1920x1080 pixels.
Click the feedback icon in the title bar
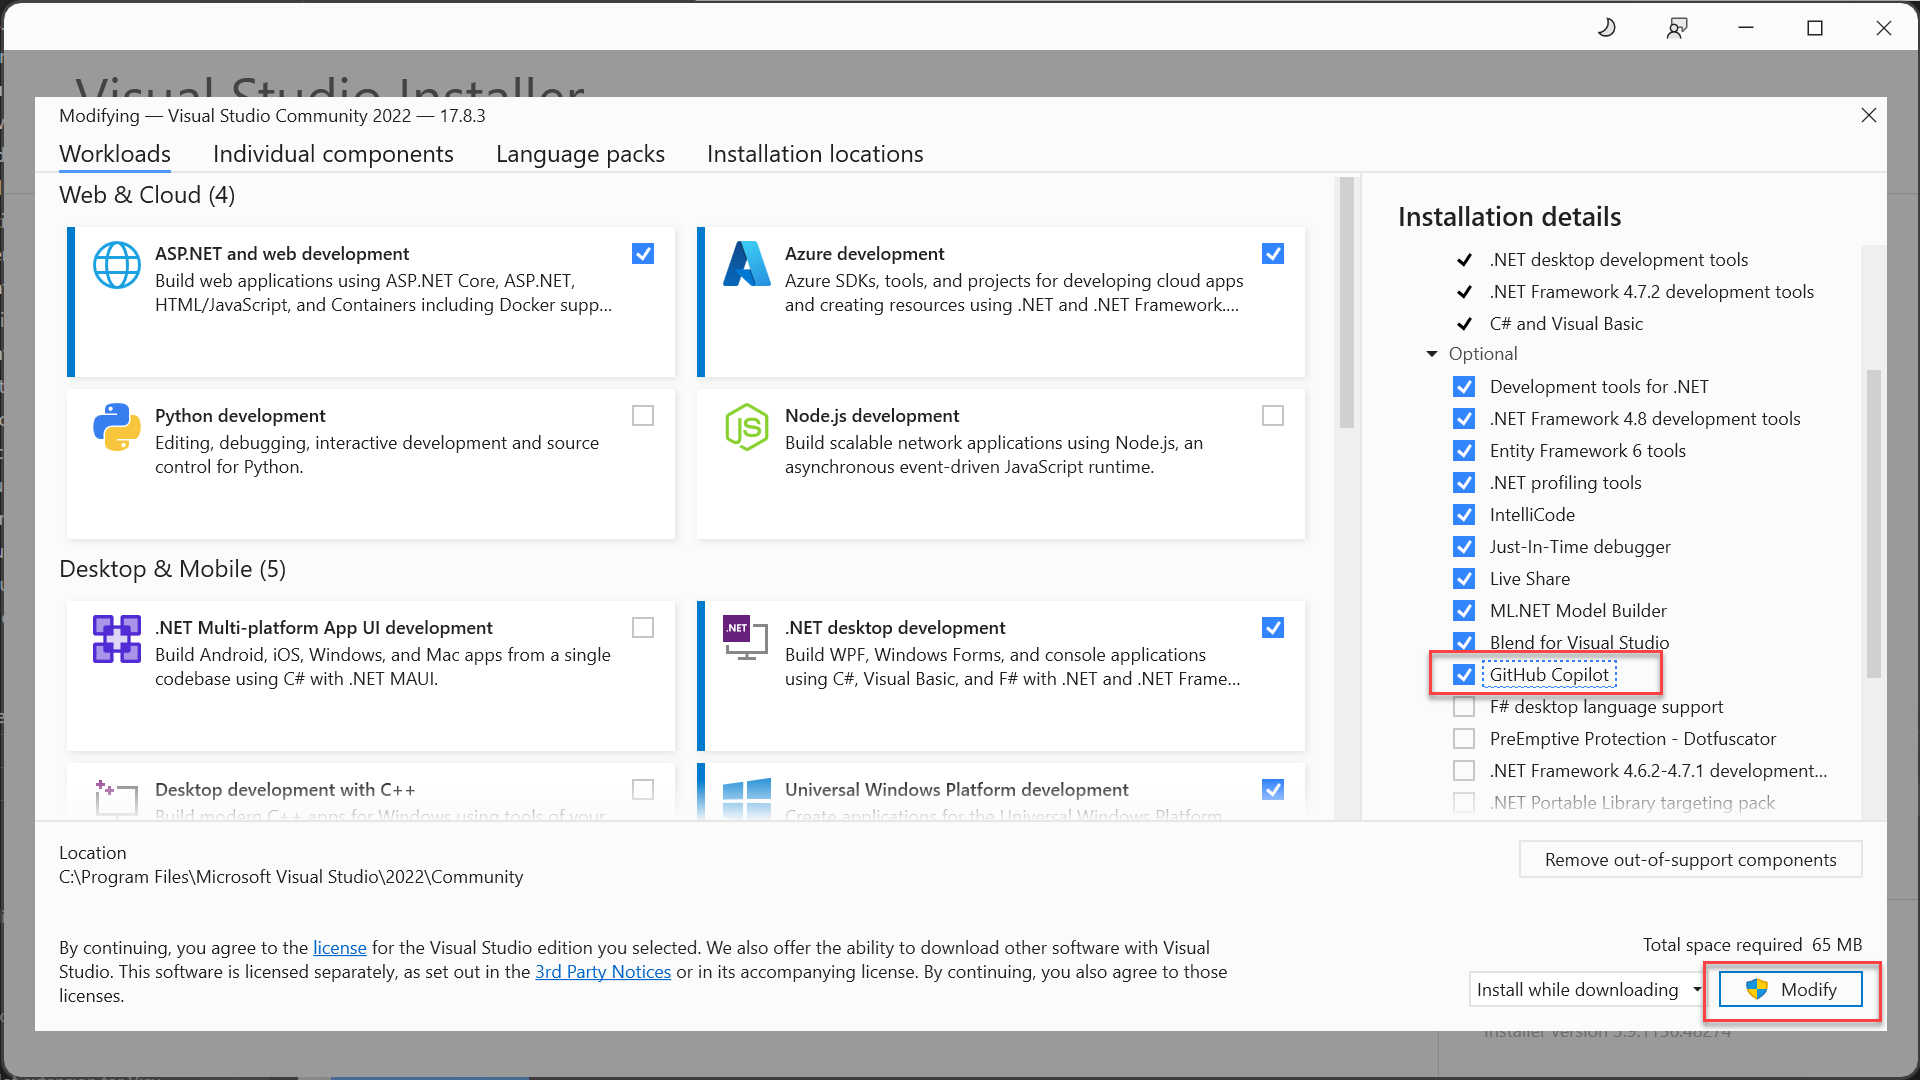[1677, 27]
